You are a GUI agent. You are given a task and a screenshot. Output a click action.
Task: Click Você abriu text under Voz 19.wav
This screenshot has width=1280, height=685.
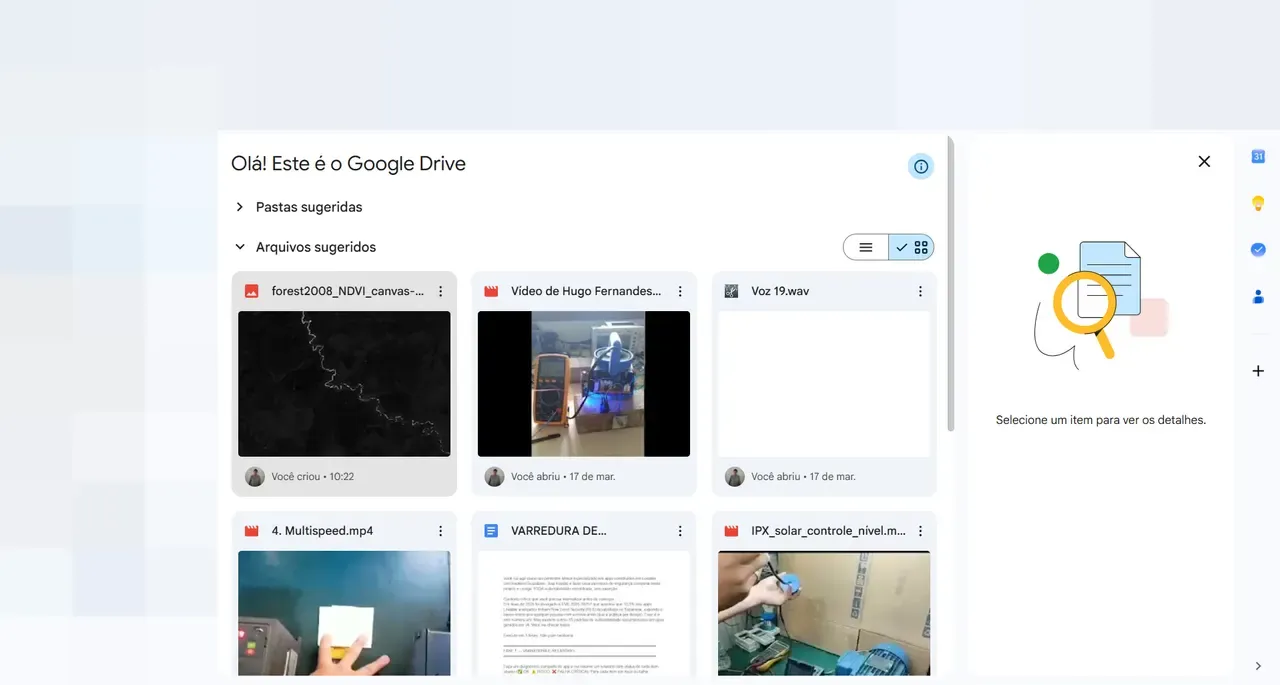point(803,477)
